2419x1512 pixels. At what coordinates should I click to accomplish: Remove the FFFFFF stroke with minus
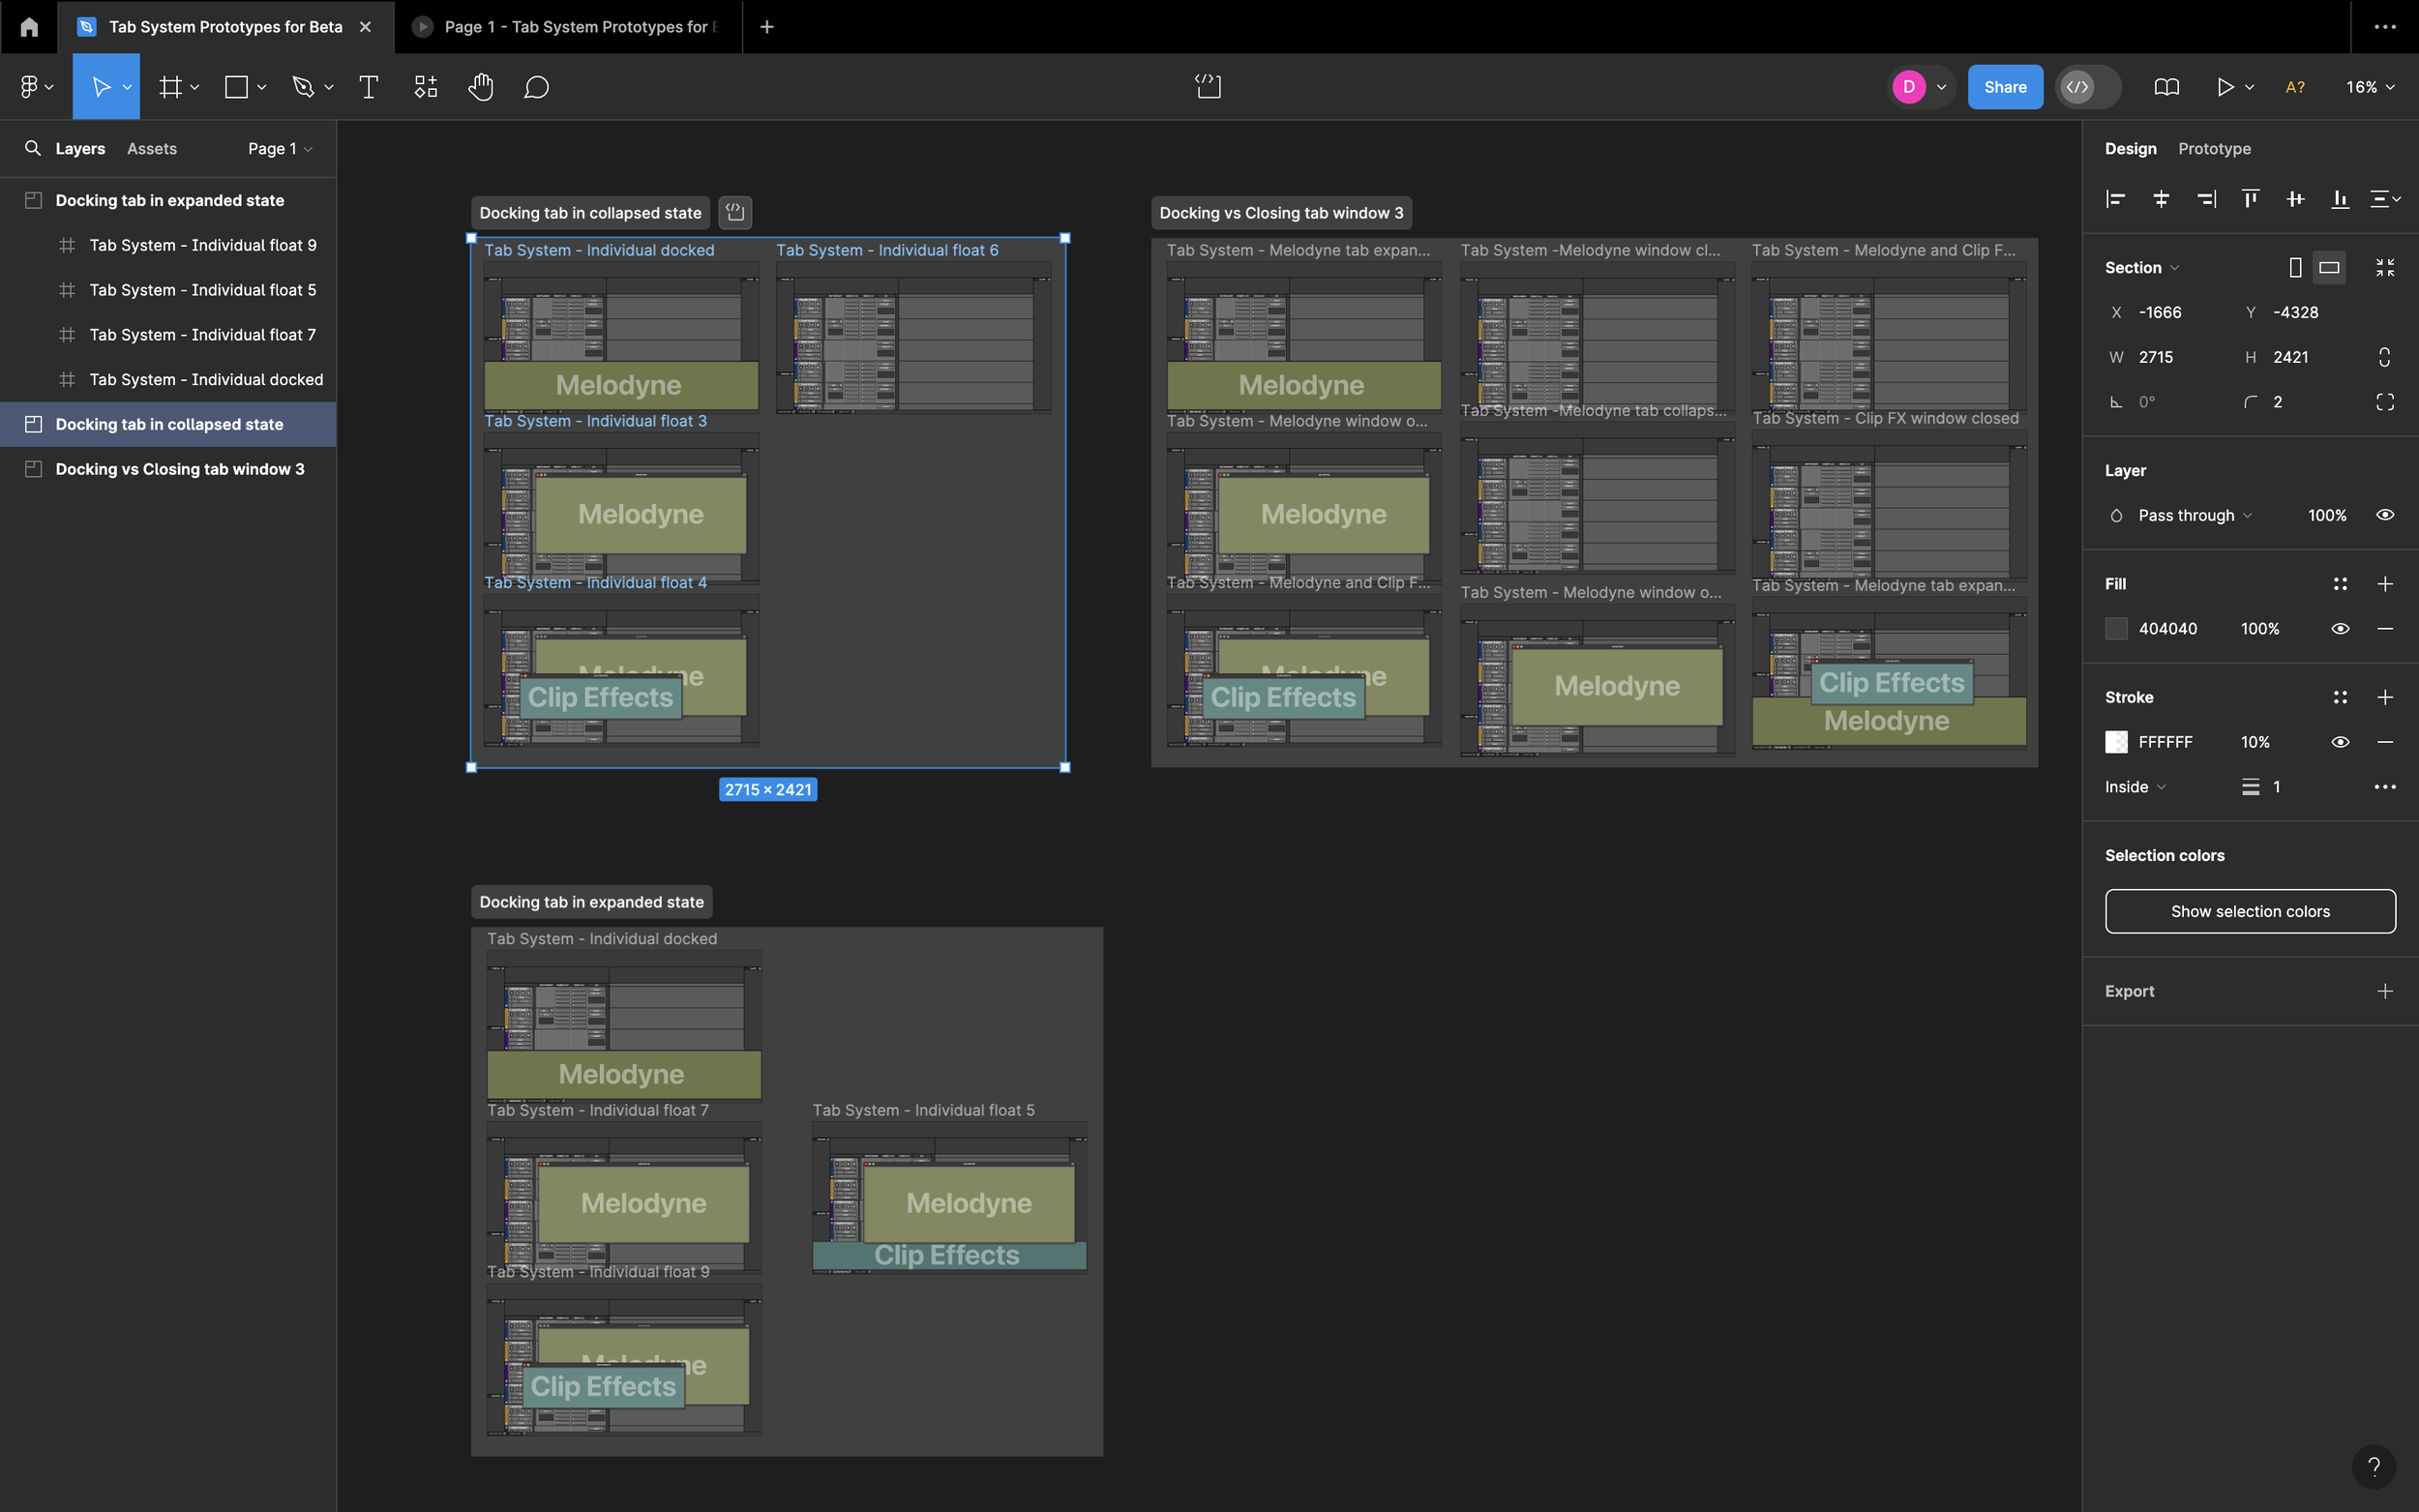click(x=2385, y=742)
